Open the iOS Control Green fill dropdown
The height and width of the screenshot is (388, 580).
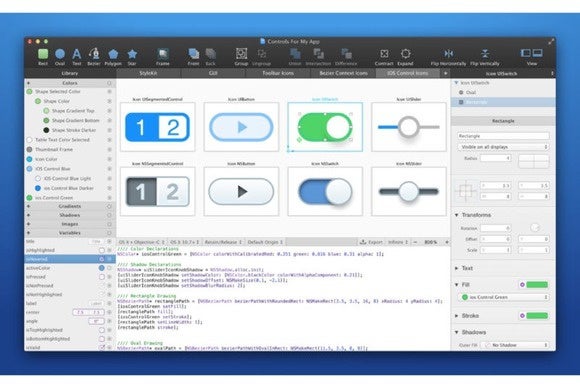[503, 297]
